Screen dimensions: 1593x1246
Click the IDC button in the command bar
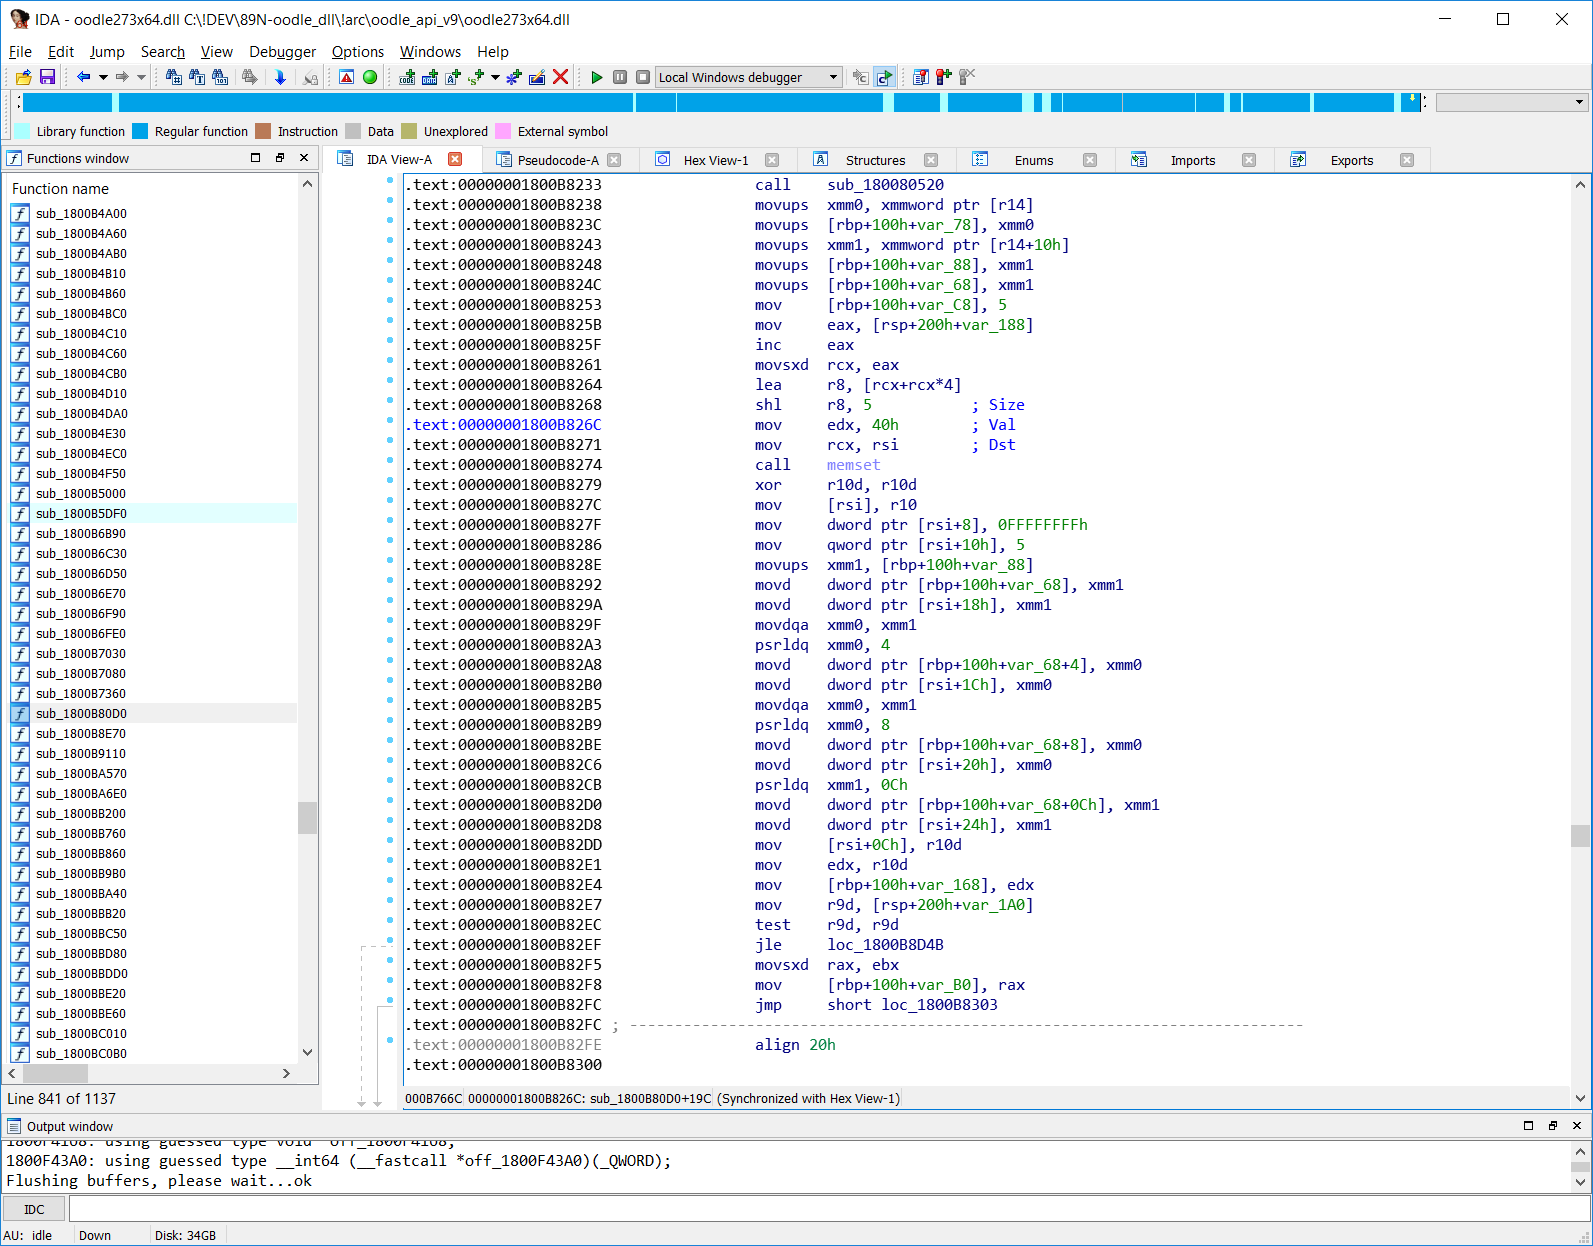coord(34,1209)
